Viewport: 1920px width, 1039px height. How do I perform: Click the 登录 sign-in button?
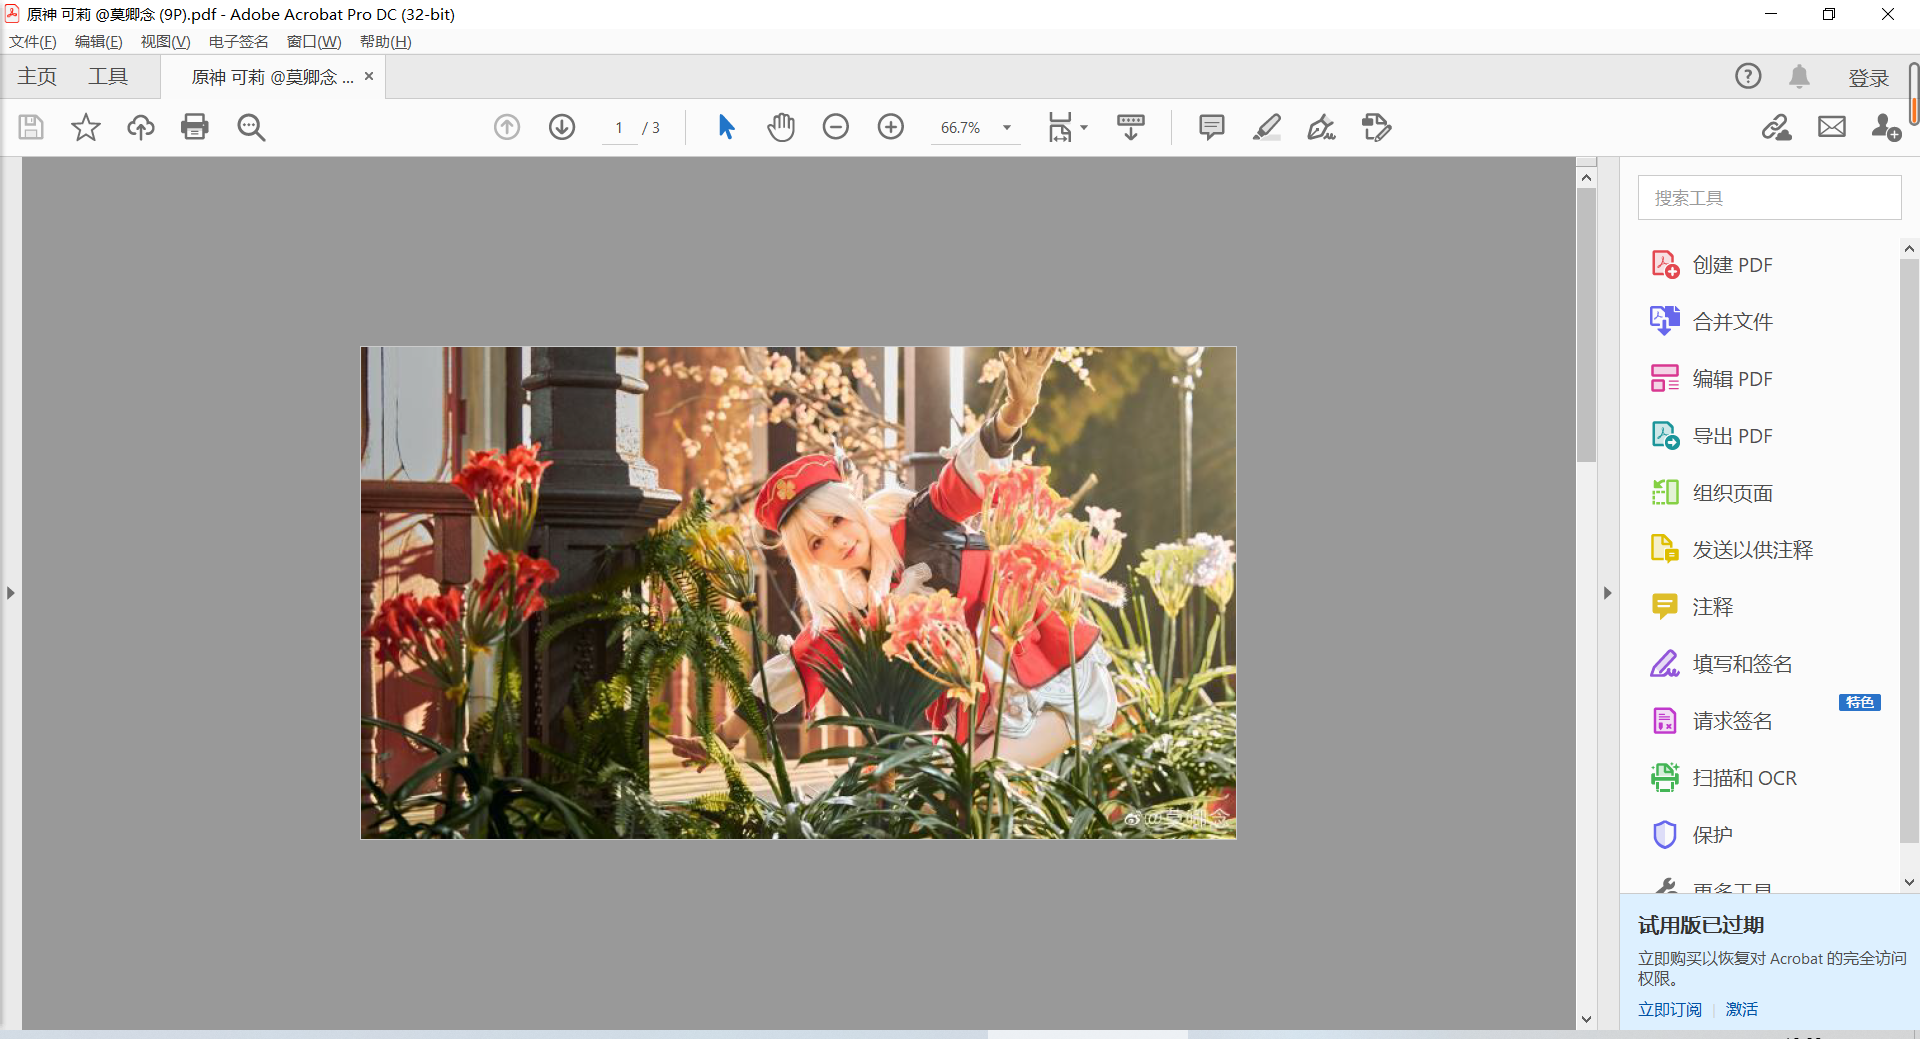coord(1869,78)
